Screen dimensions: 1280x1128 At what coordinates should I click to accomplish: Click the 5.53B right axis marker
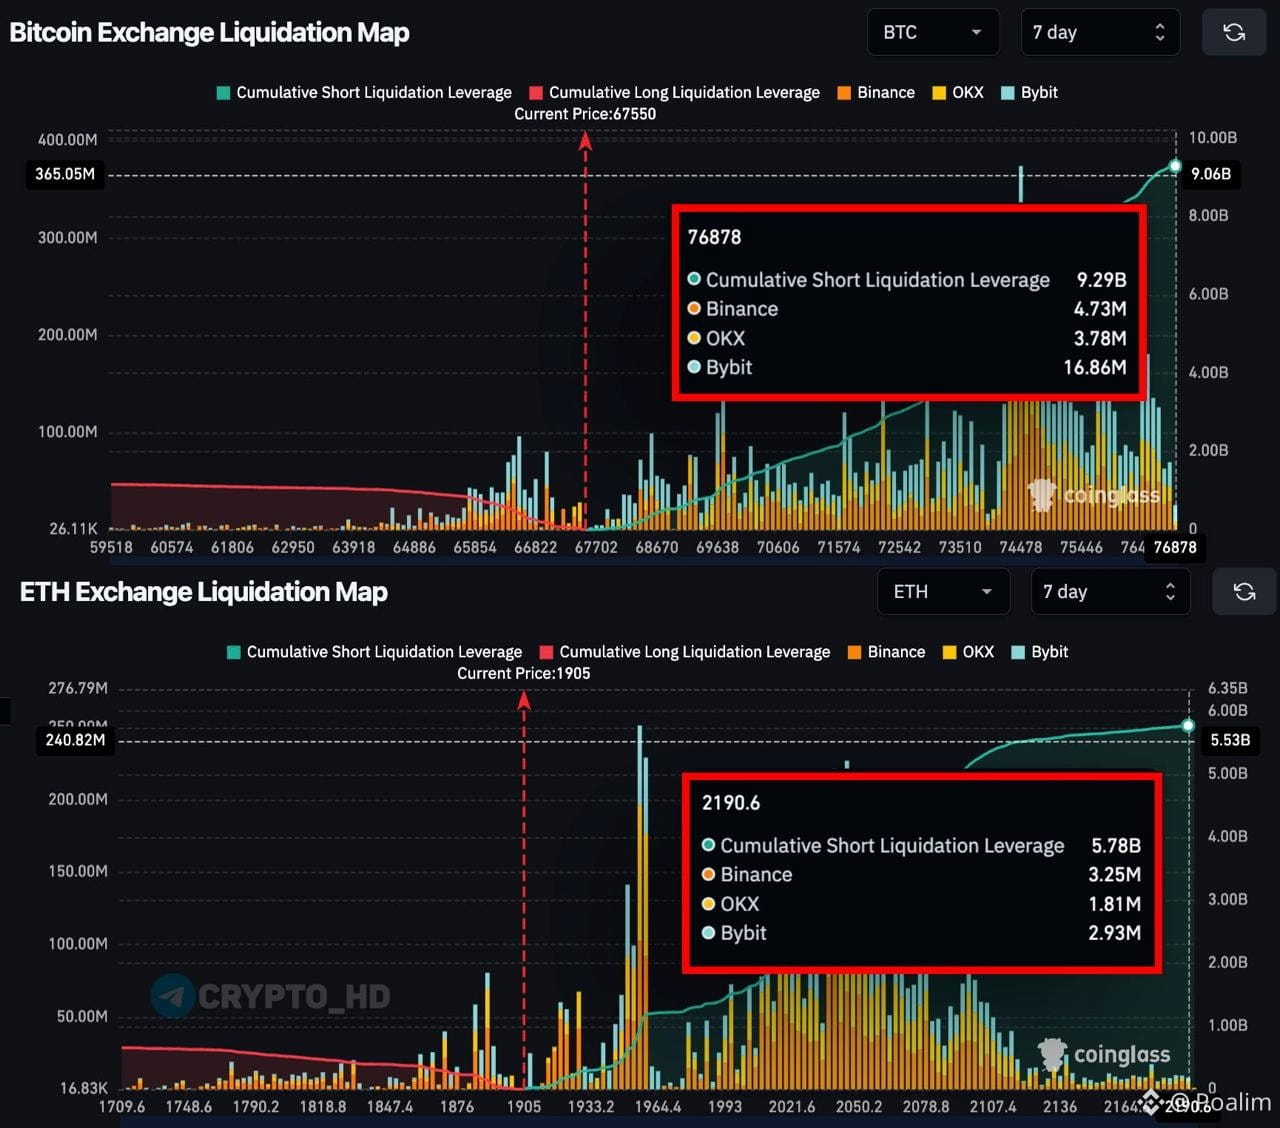tap(1230, 740)
